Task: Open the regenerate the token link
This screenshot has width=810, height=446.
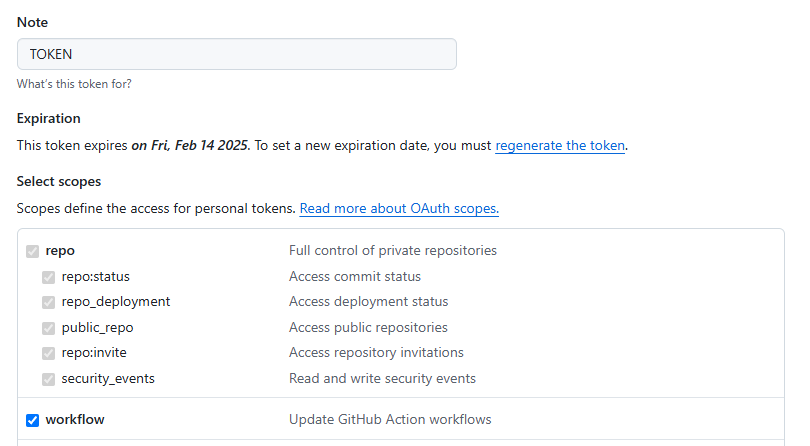Action: click(x=560, y=145)
